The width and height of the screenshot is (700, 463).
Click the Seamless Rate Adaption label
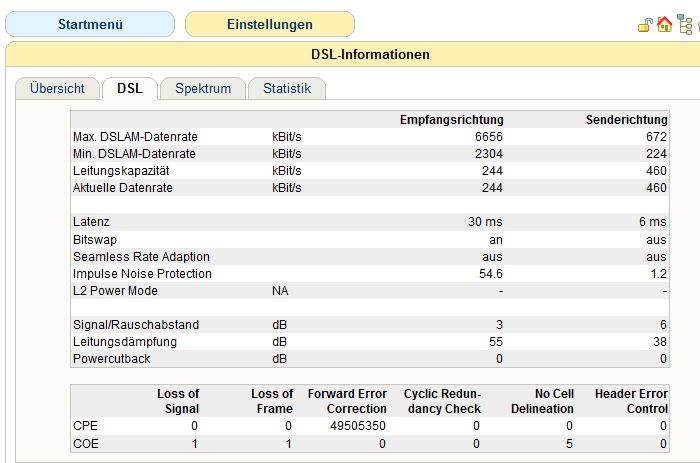click(141, 257)
